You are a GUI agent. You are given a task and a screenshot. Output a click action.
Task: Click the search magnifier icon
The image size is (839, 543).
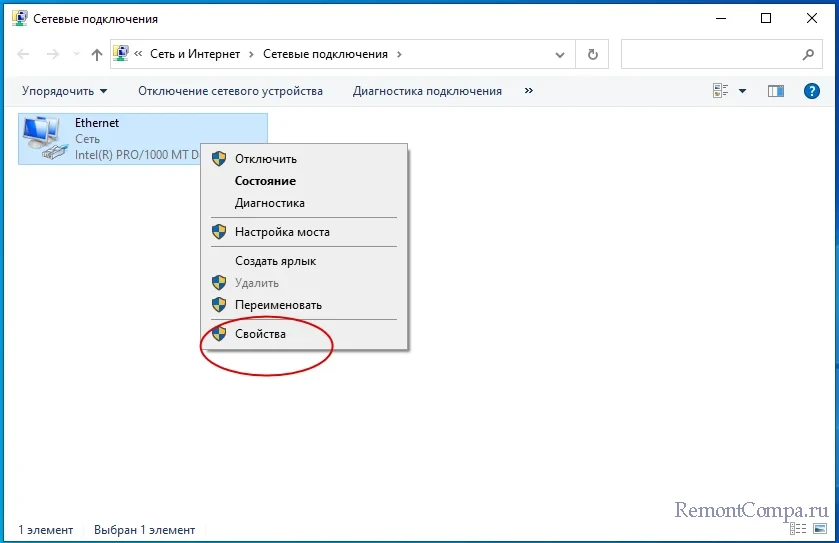[808, 55]
